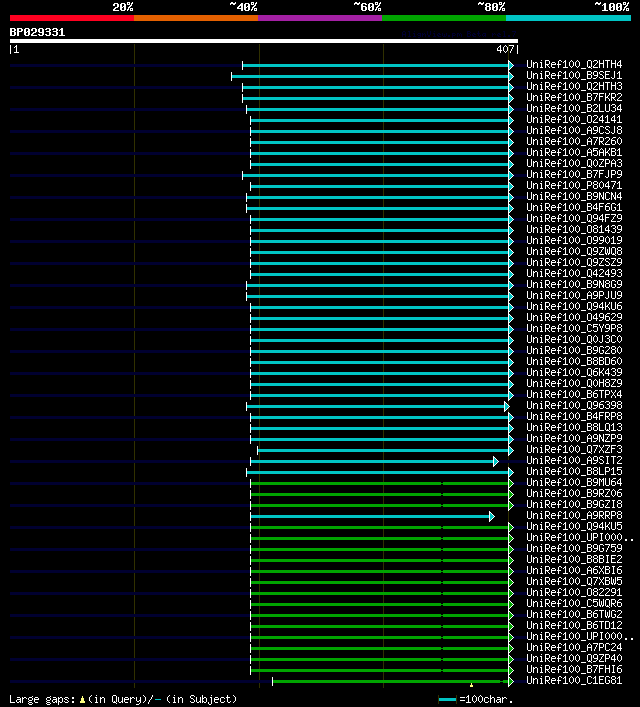Select hit UniRef100_Q2HTH3
This screenshot has height=707, width=640.
[x=574, y=86]
